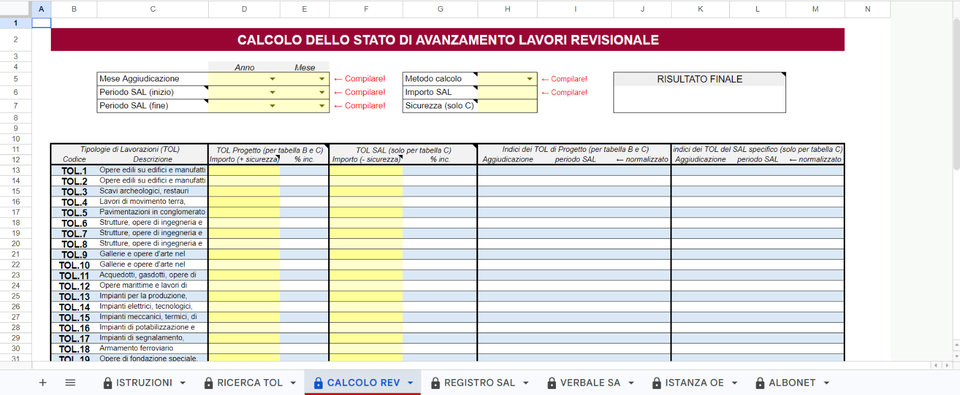This screenshot has width=960, height=395.
Task: Select the Periodo SAL (inizio) label cell
Action: [x=152, y=92]
